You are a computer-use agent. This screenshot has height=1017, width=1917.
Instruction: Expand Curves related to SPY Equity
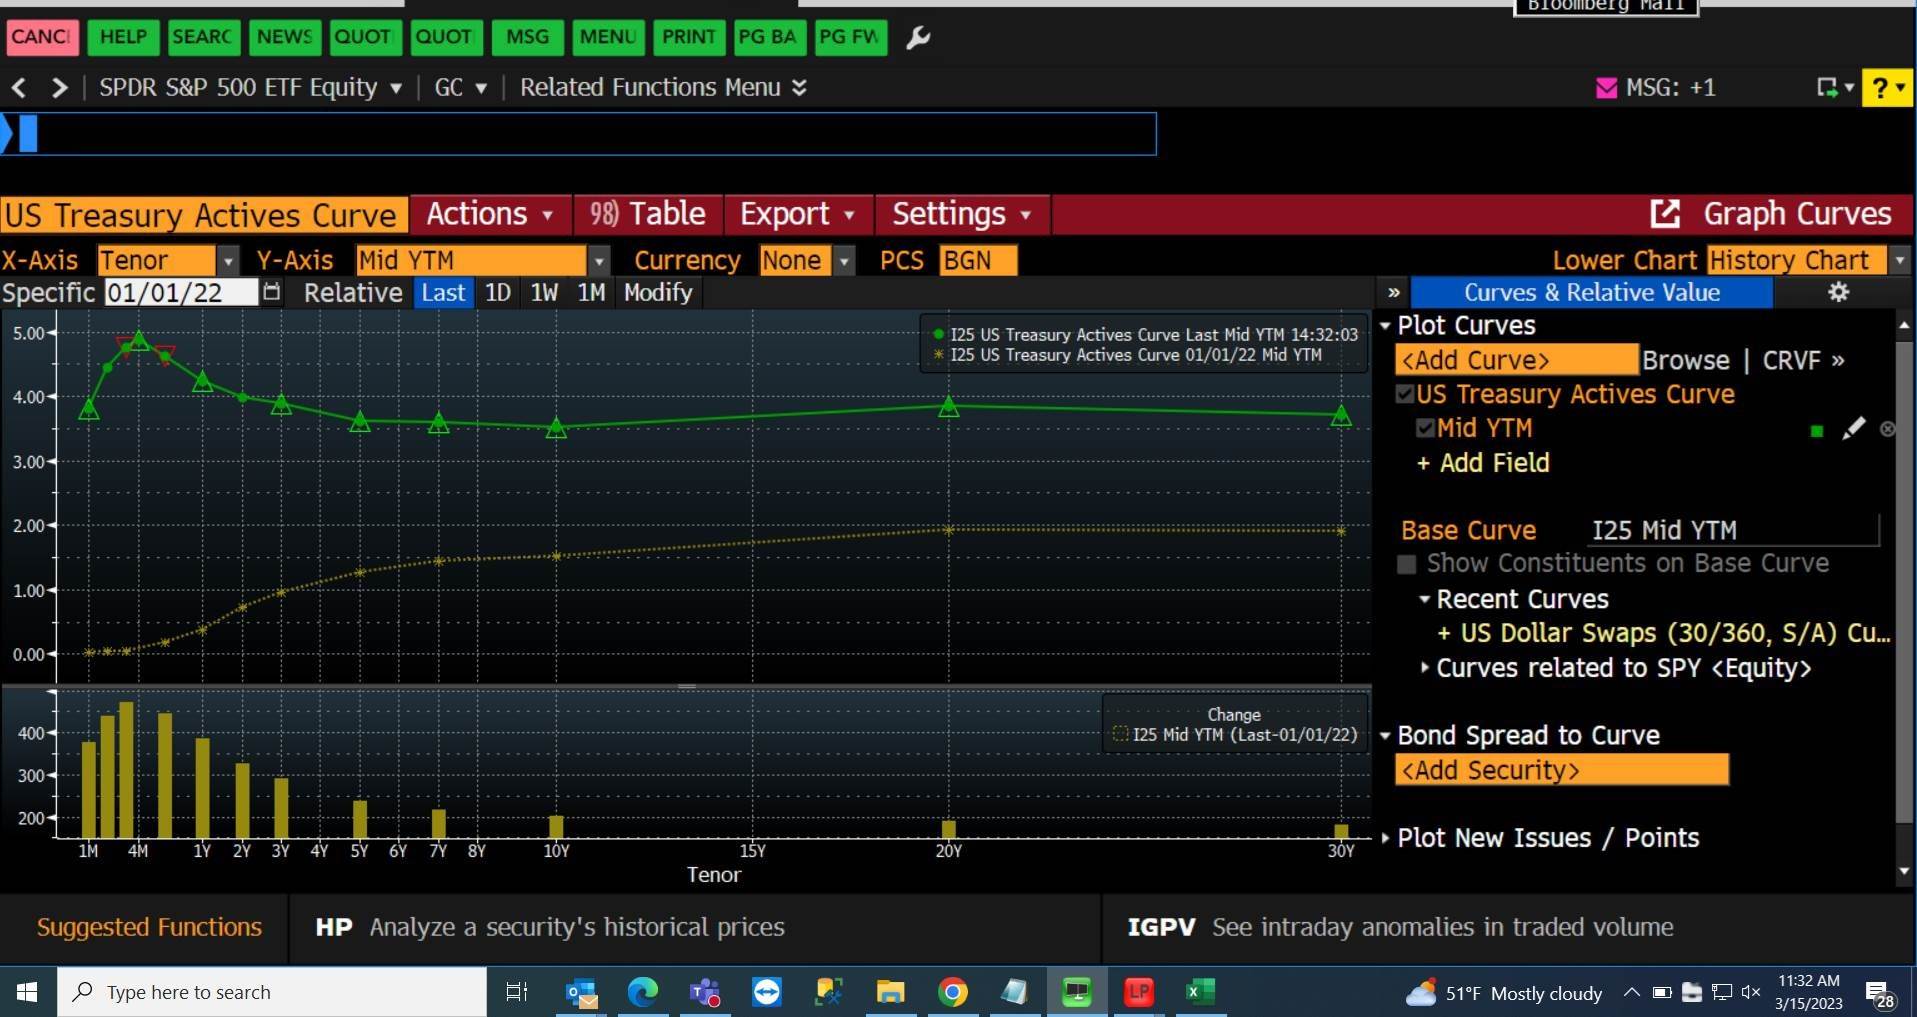1425,668
